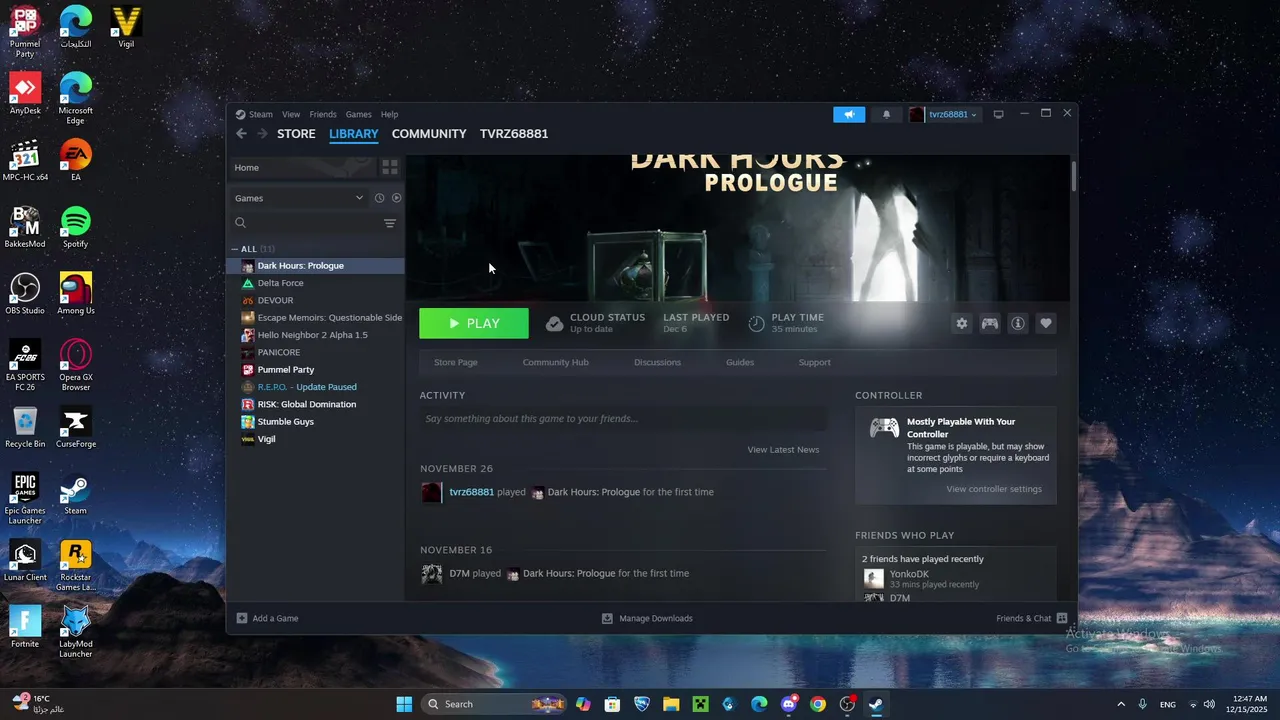This screenshot has width=1280, height=720.
Task: Click the Steam page vertical scrollbar
Action: (1074, 175)
